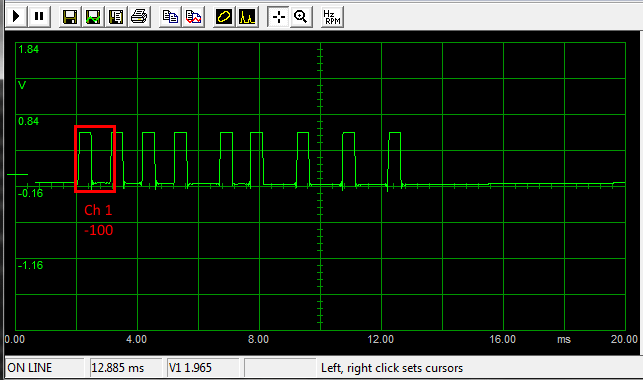The image size is (643, 380).
Task: Click the copy icon with two blue pages
Action: pyautogui.click(x=170, y=17)
